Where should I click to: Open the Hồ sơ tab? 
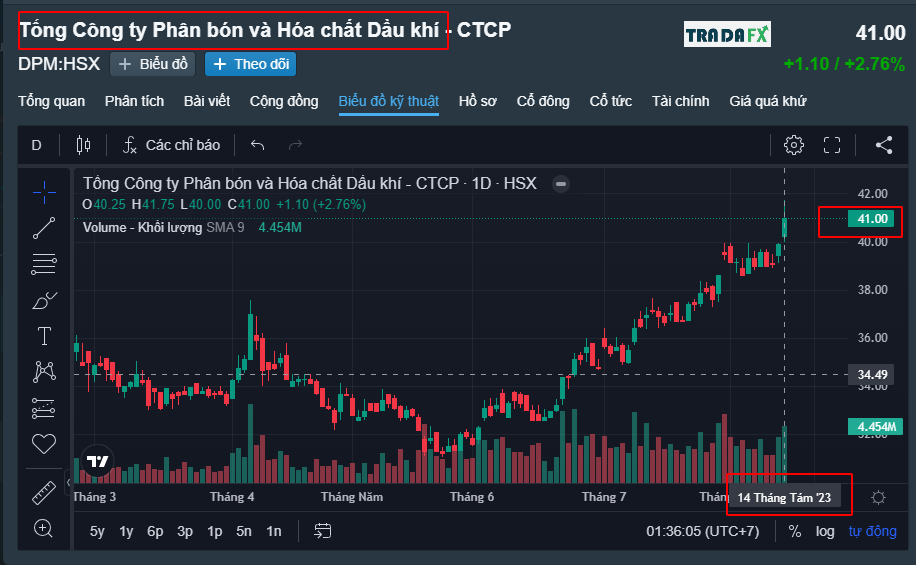[477, 101]
